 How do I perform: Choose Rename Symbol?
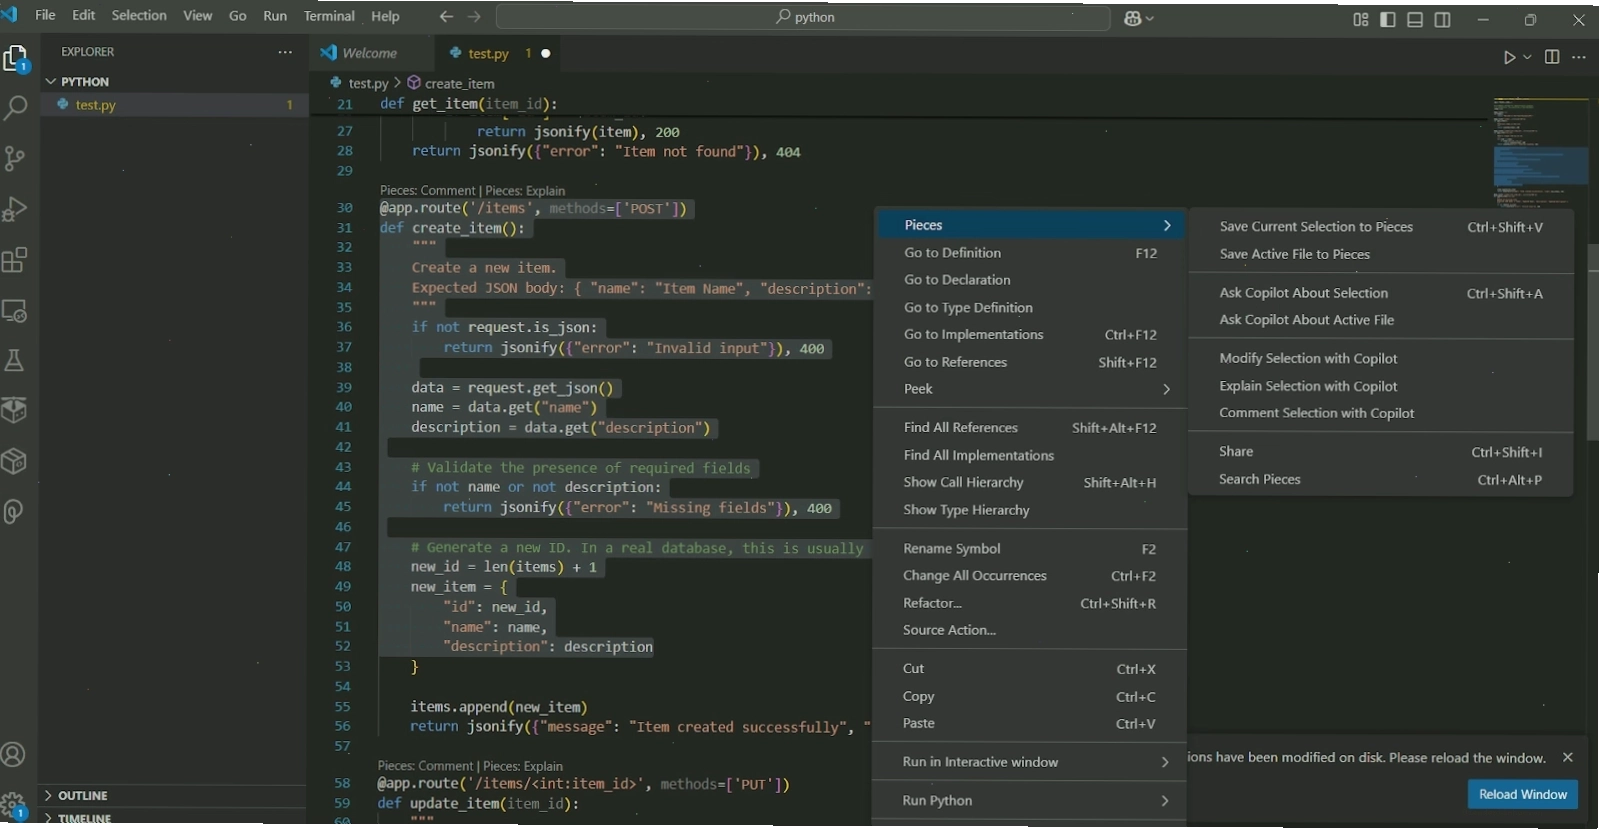tap(1030, 549)
